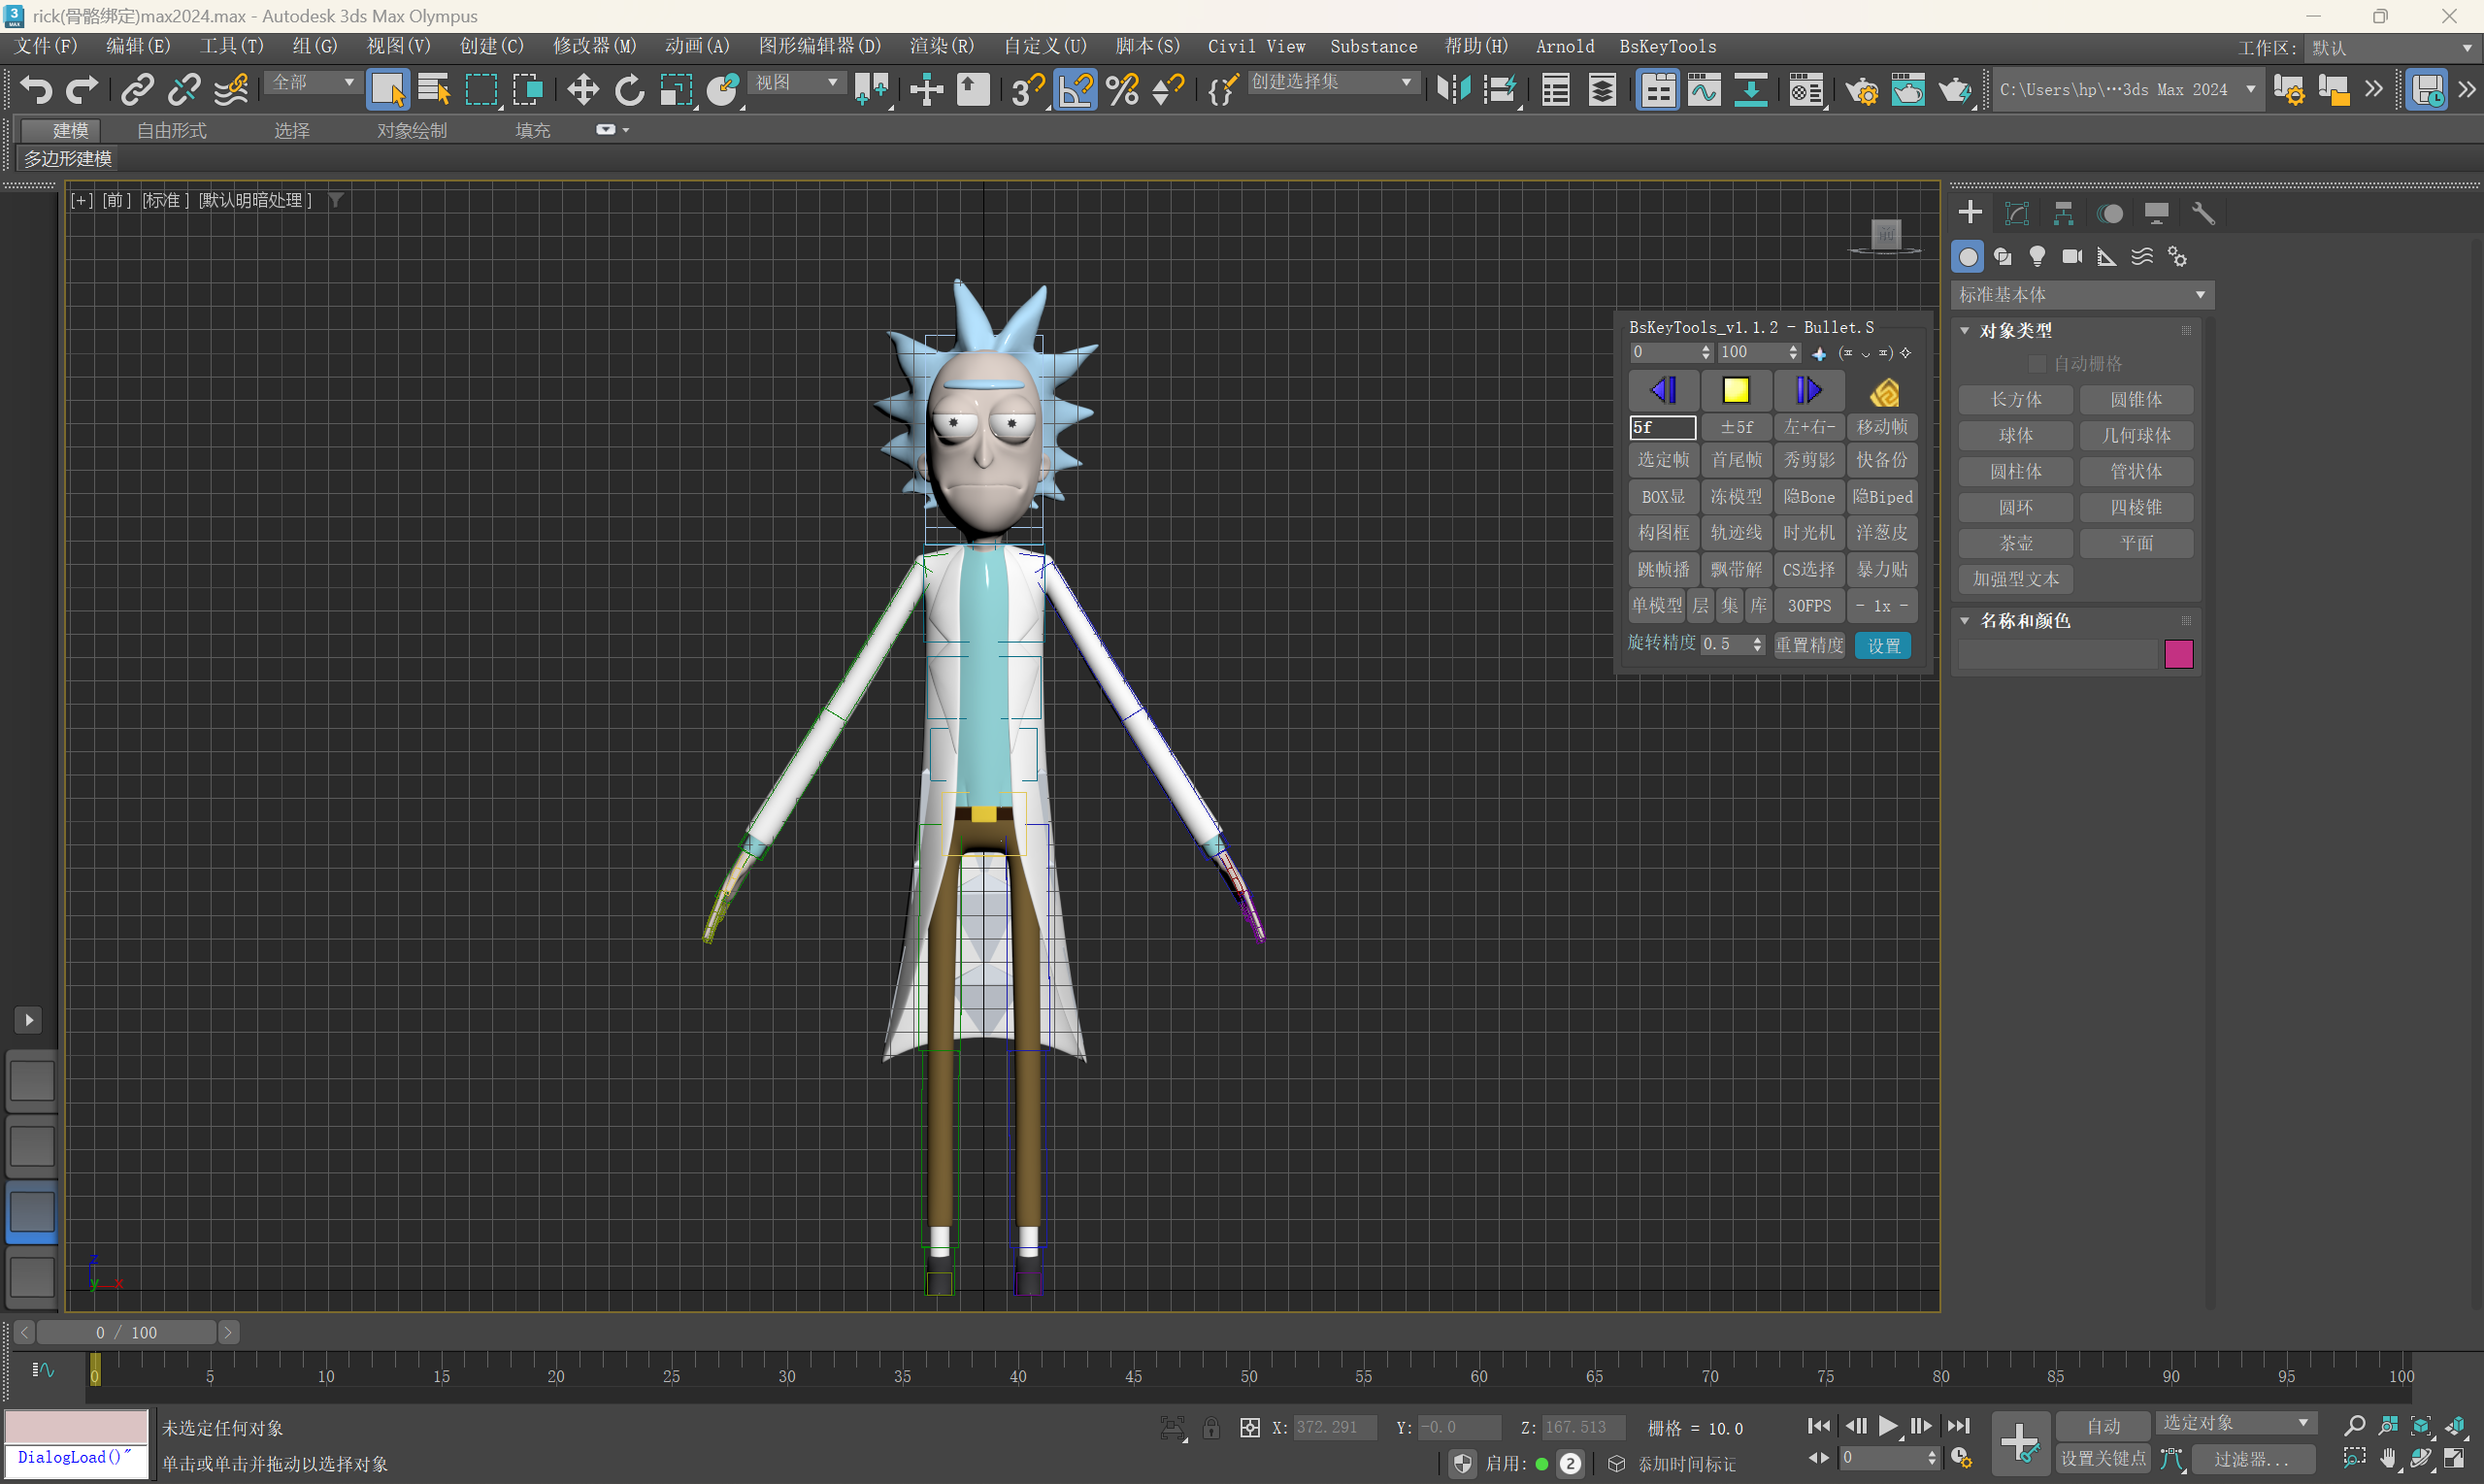Viewport: 2484px width, 1484px height.
Task: Activate the Select and Rotate tool
Action: click(x=629, y=90)
